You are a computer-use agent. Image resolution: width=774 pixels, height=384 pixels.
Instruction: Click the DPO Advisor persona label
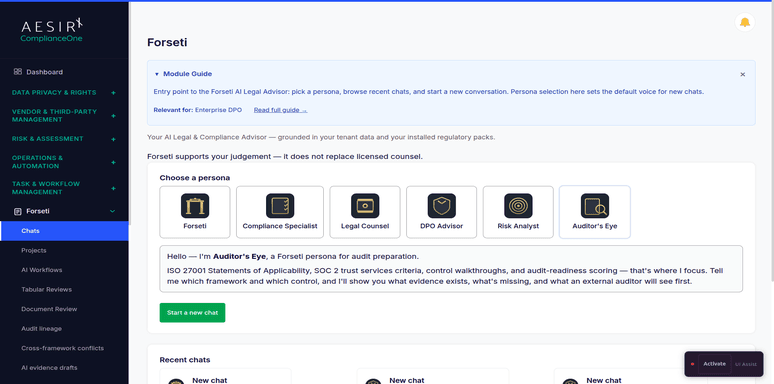point(442,226)
